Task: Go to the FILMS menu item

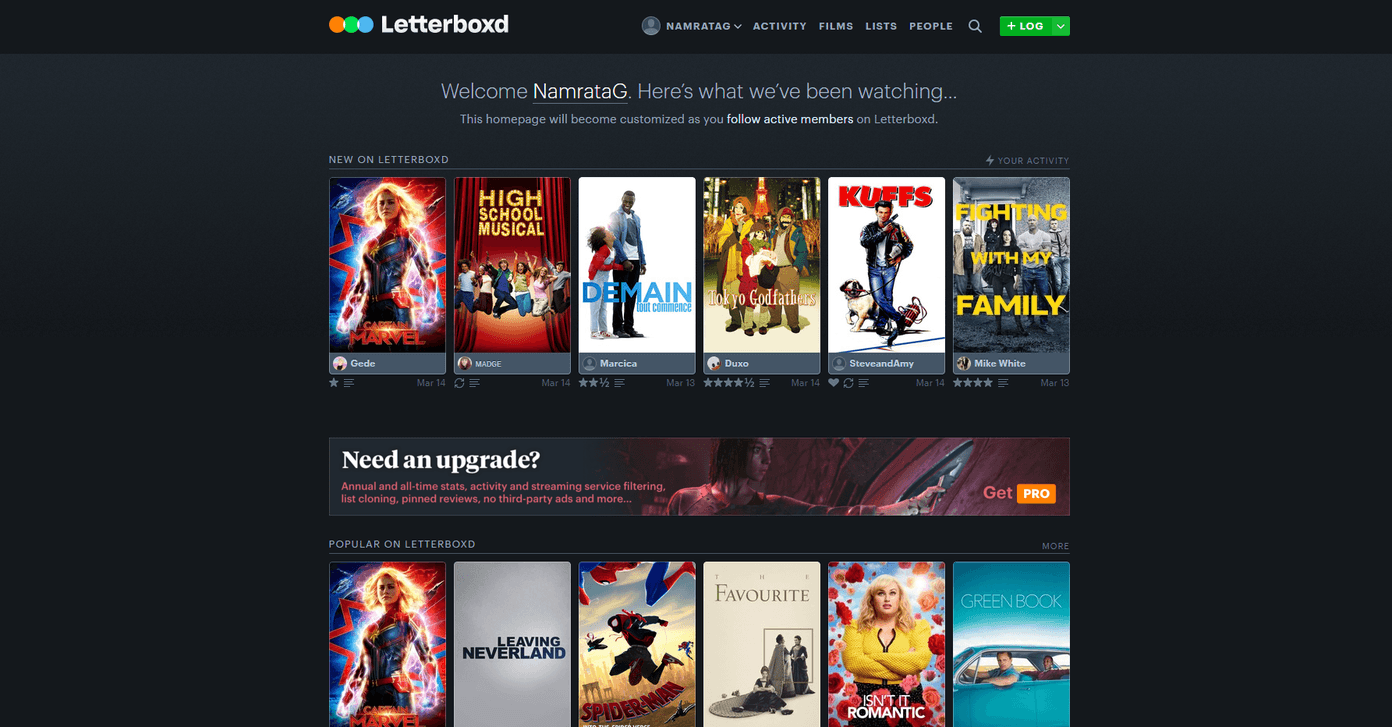Action: tap(836, 26)
